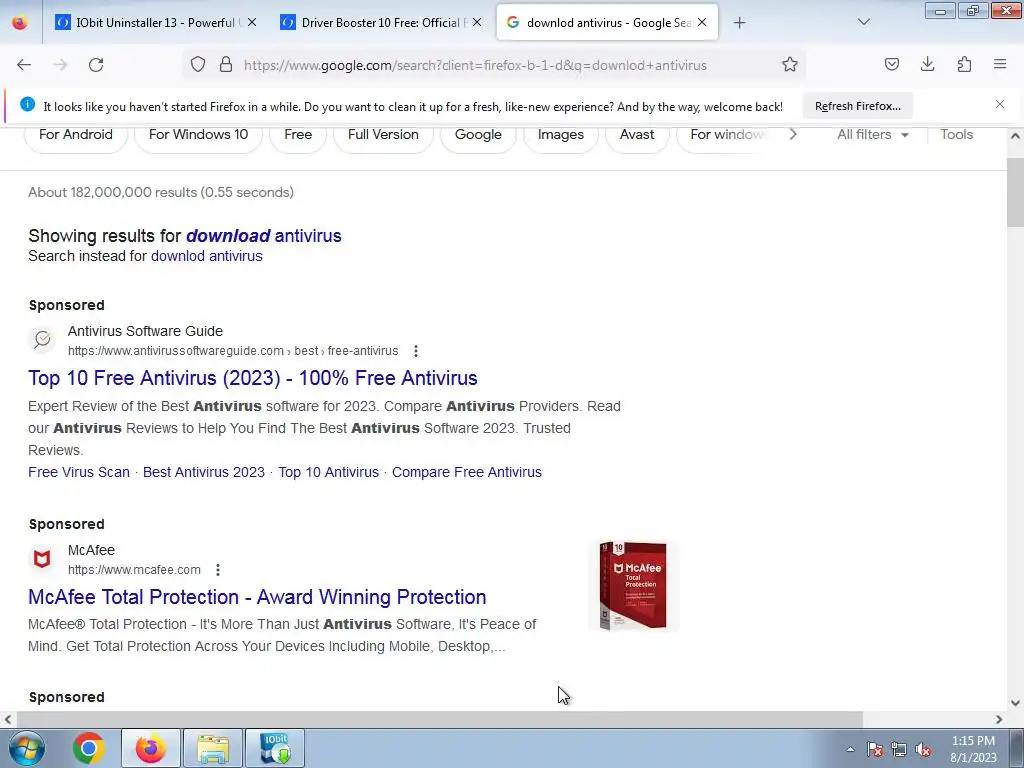1024x768 pixels.
Task: Switch to Firefox in the taskbar
Action: [x=150, y=748]
